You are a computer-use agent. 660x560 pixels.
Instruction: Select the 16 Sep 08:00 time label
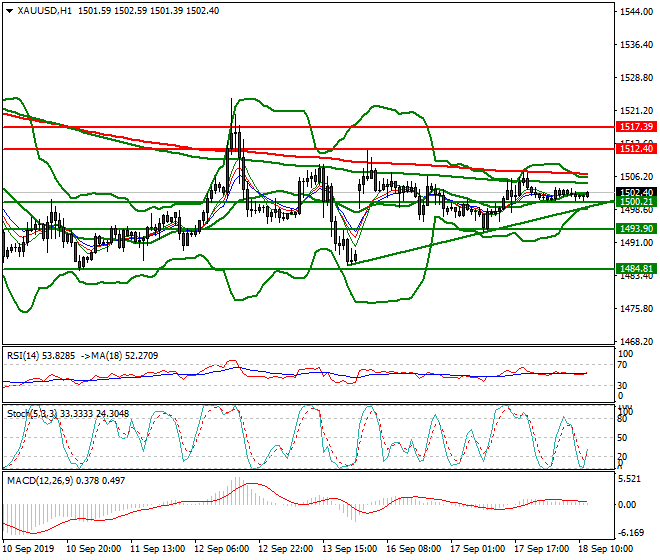click(x=414, y=549)
